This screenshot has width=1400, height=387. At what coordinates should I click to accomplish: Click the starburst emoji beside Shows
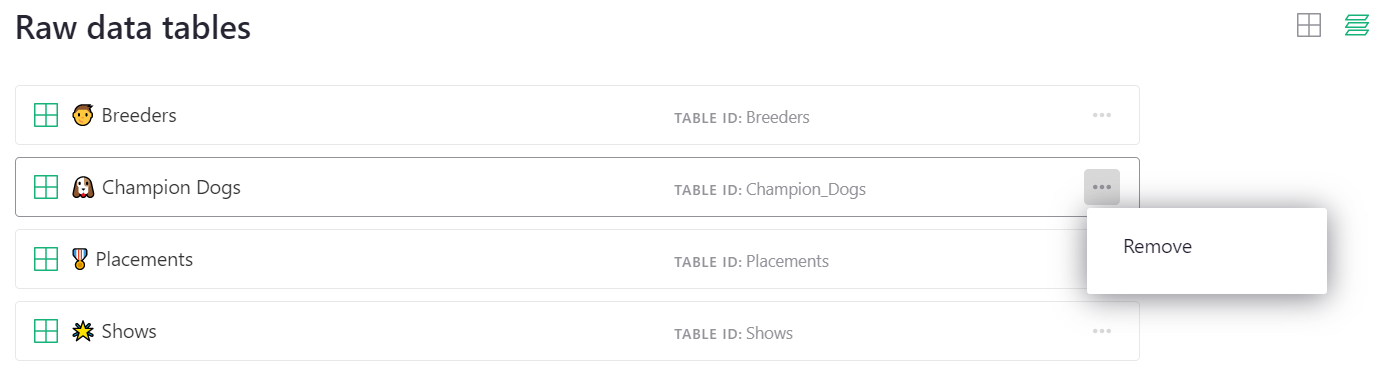click(83, 331)
